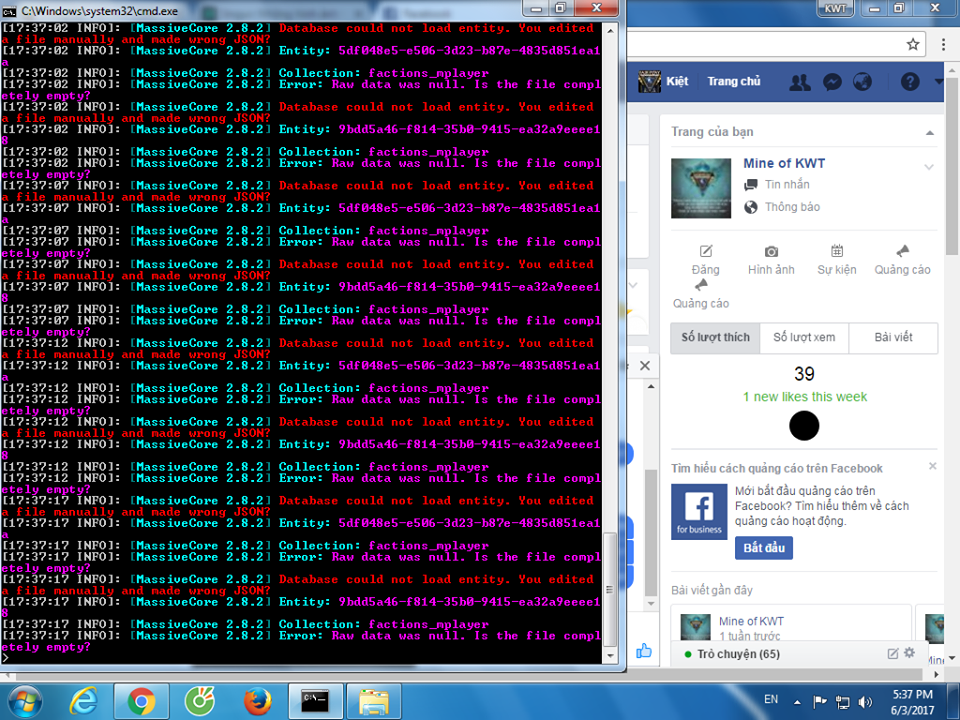Viewport: 960px width, 720px height.
Task: Launch Internet Explorer from taskbar
Action: click(x=83, y=702)
